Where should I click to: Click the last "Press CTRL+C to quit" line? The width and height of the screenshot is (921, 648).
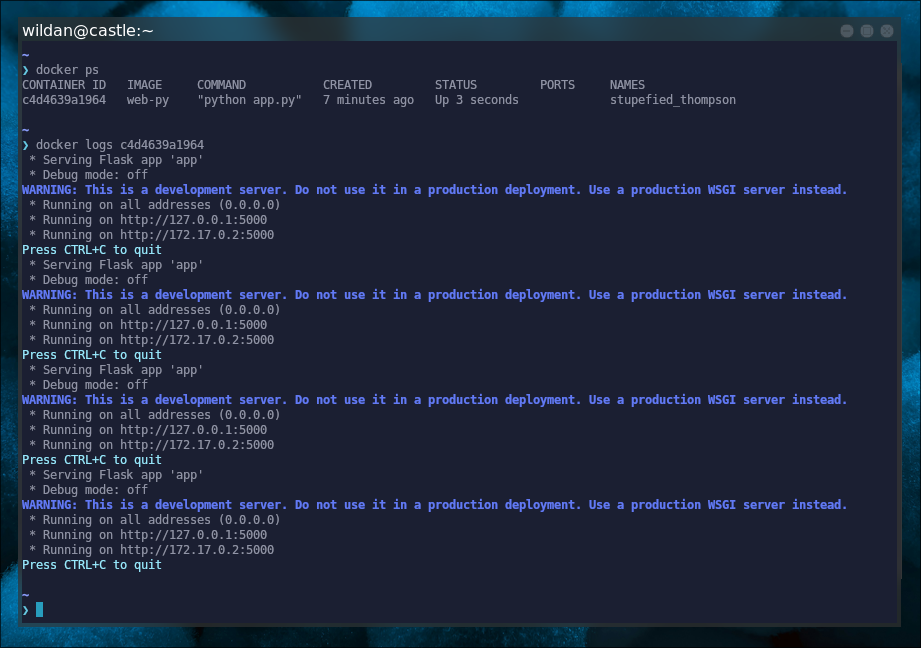pyautogui.click(x=92, y=565)
